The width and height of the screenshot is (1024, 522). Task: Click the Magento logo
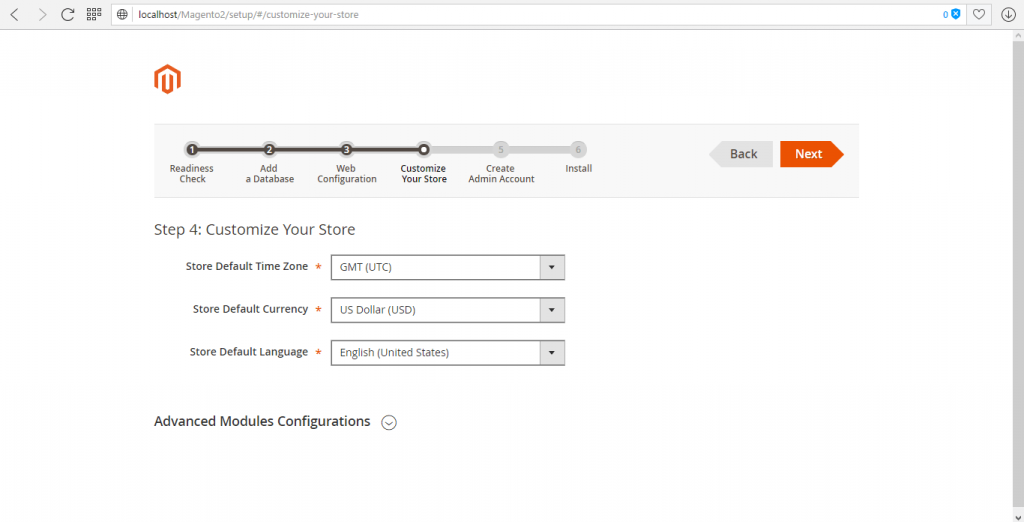point(167,79)
